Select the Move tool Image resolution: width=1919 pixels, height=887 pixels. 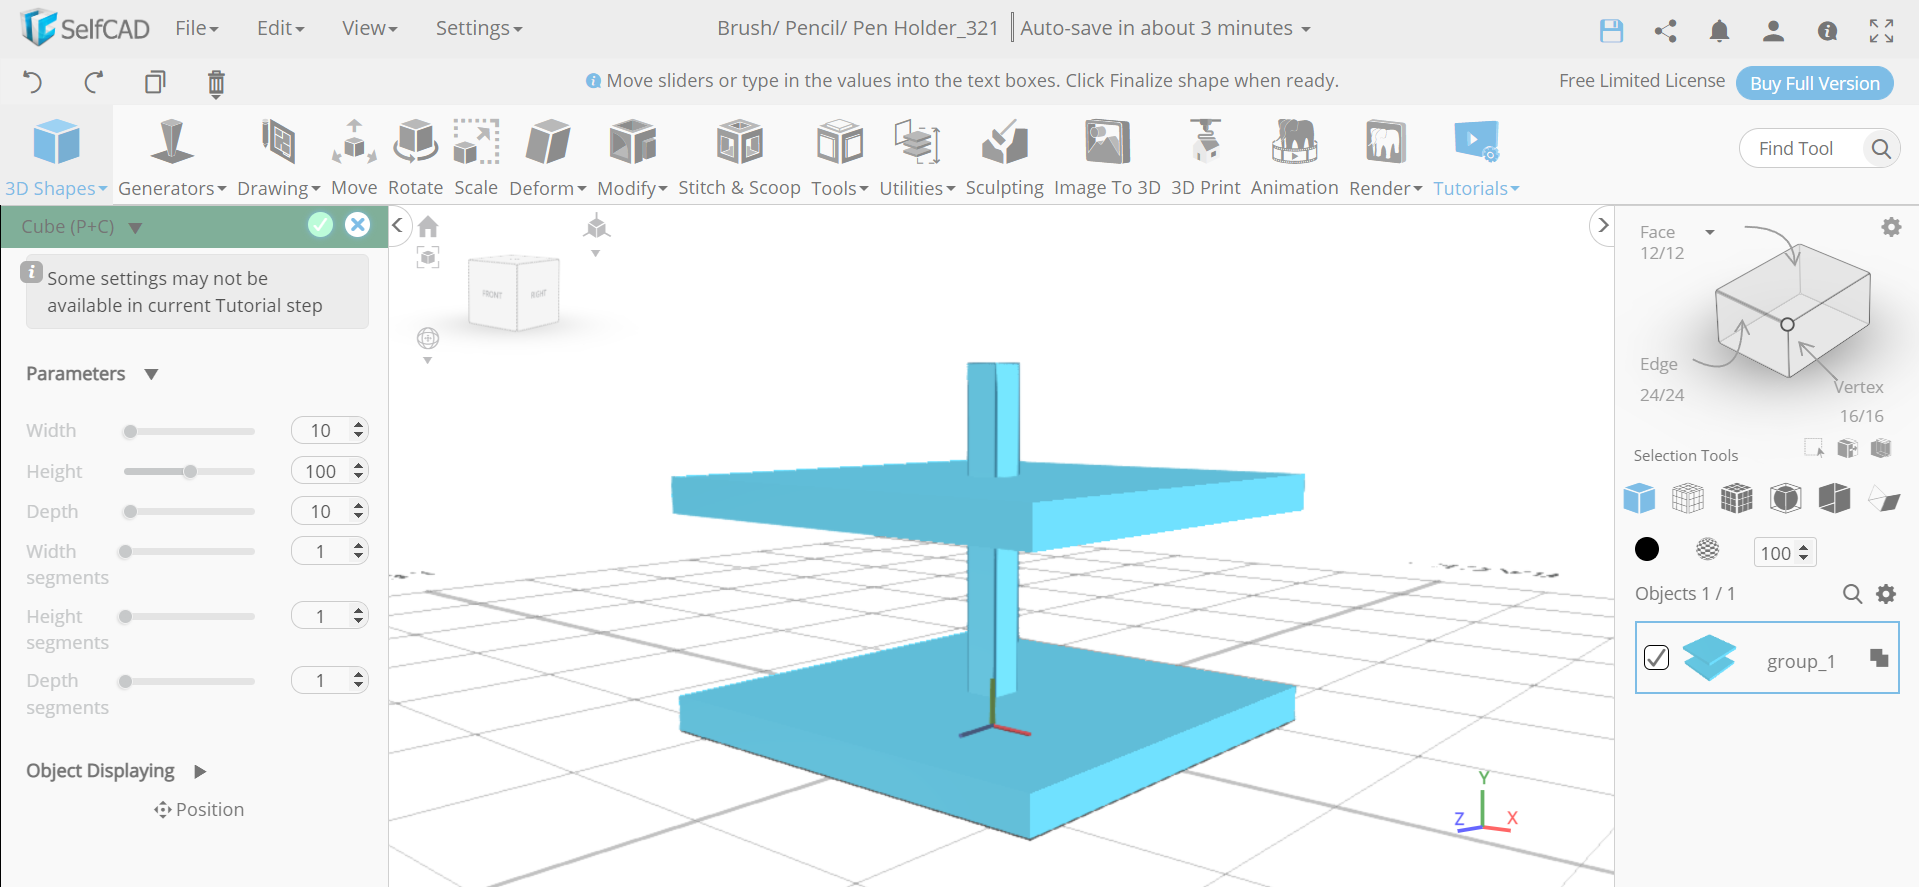tap(354, 156)
